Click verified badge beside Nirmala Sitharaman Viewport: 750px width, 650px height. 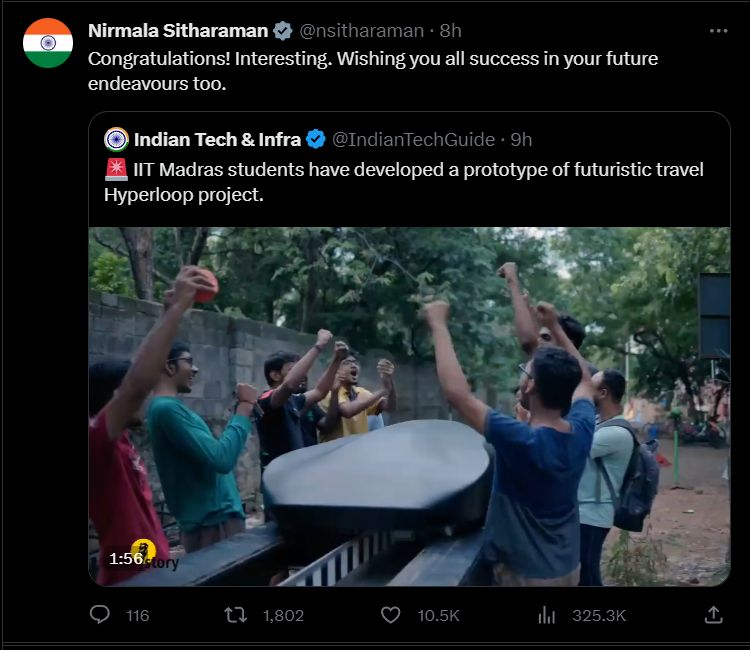[x=283, y=31]
